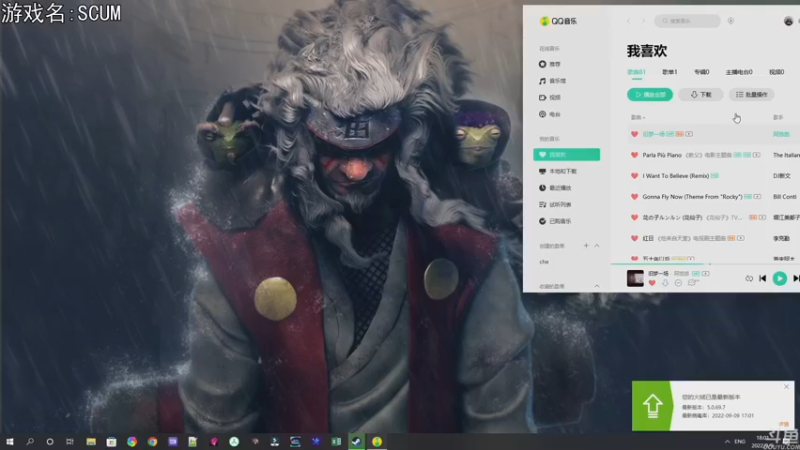Unlike the first song 旧梦一场
Viewport: 800px width, 450px height.
tap(634, 134)
